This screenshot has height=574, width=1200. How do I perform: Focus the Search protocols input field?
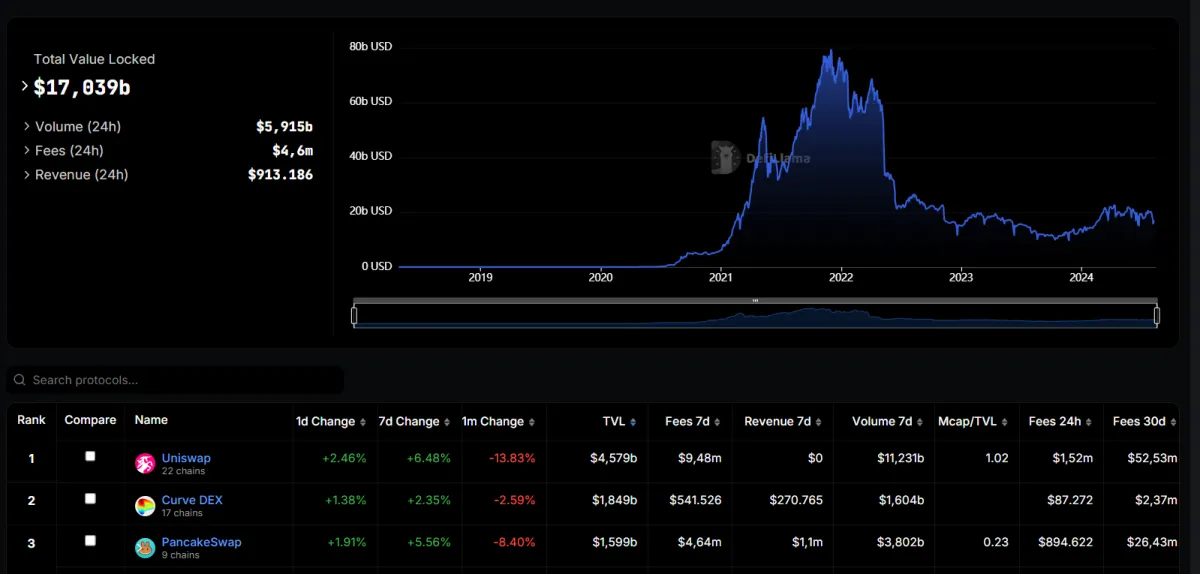(175, 380)
